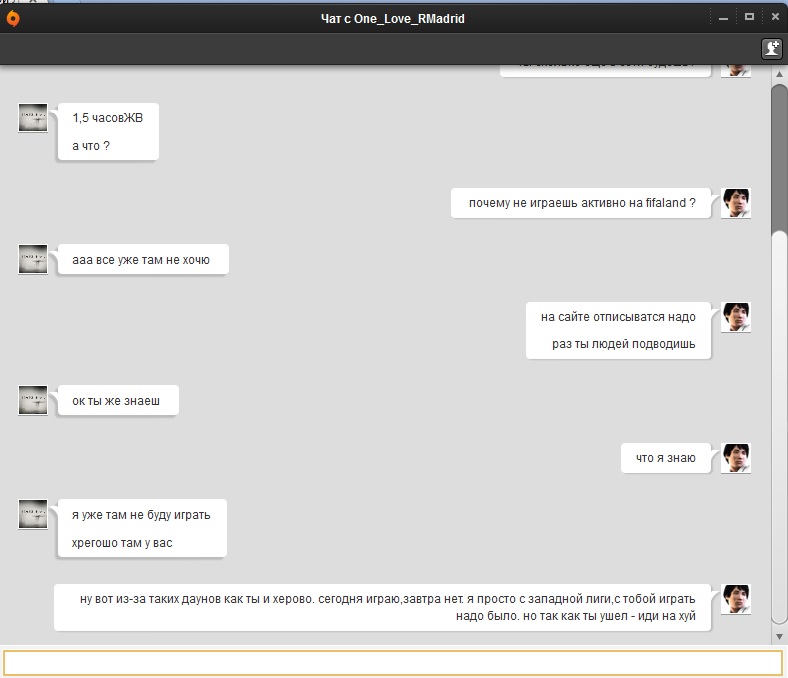The height and width of the screenshot is (678, 788).
Task: Click avatar next to "1,5 часовЖВ" message
Action: pyautogui.click(x=33, y=117)
